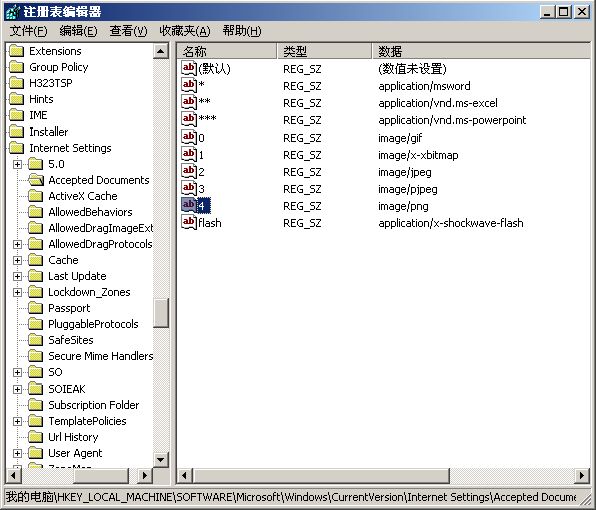Expand the User Agent key

click(x=17, y=453)
